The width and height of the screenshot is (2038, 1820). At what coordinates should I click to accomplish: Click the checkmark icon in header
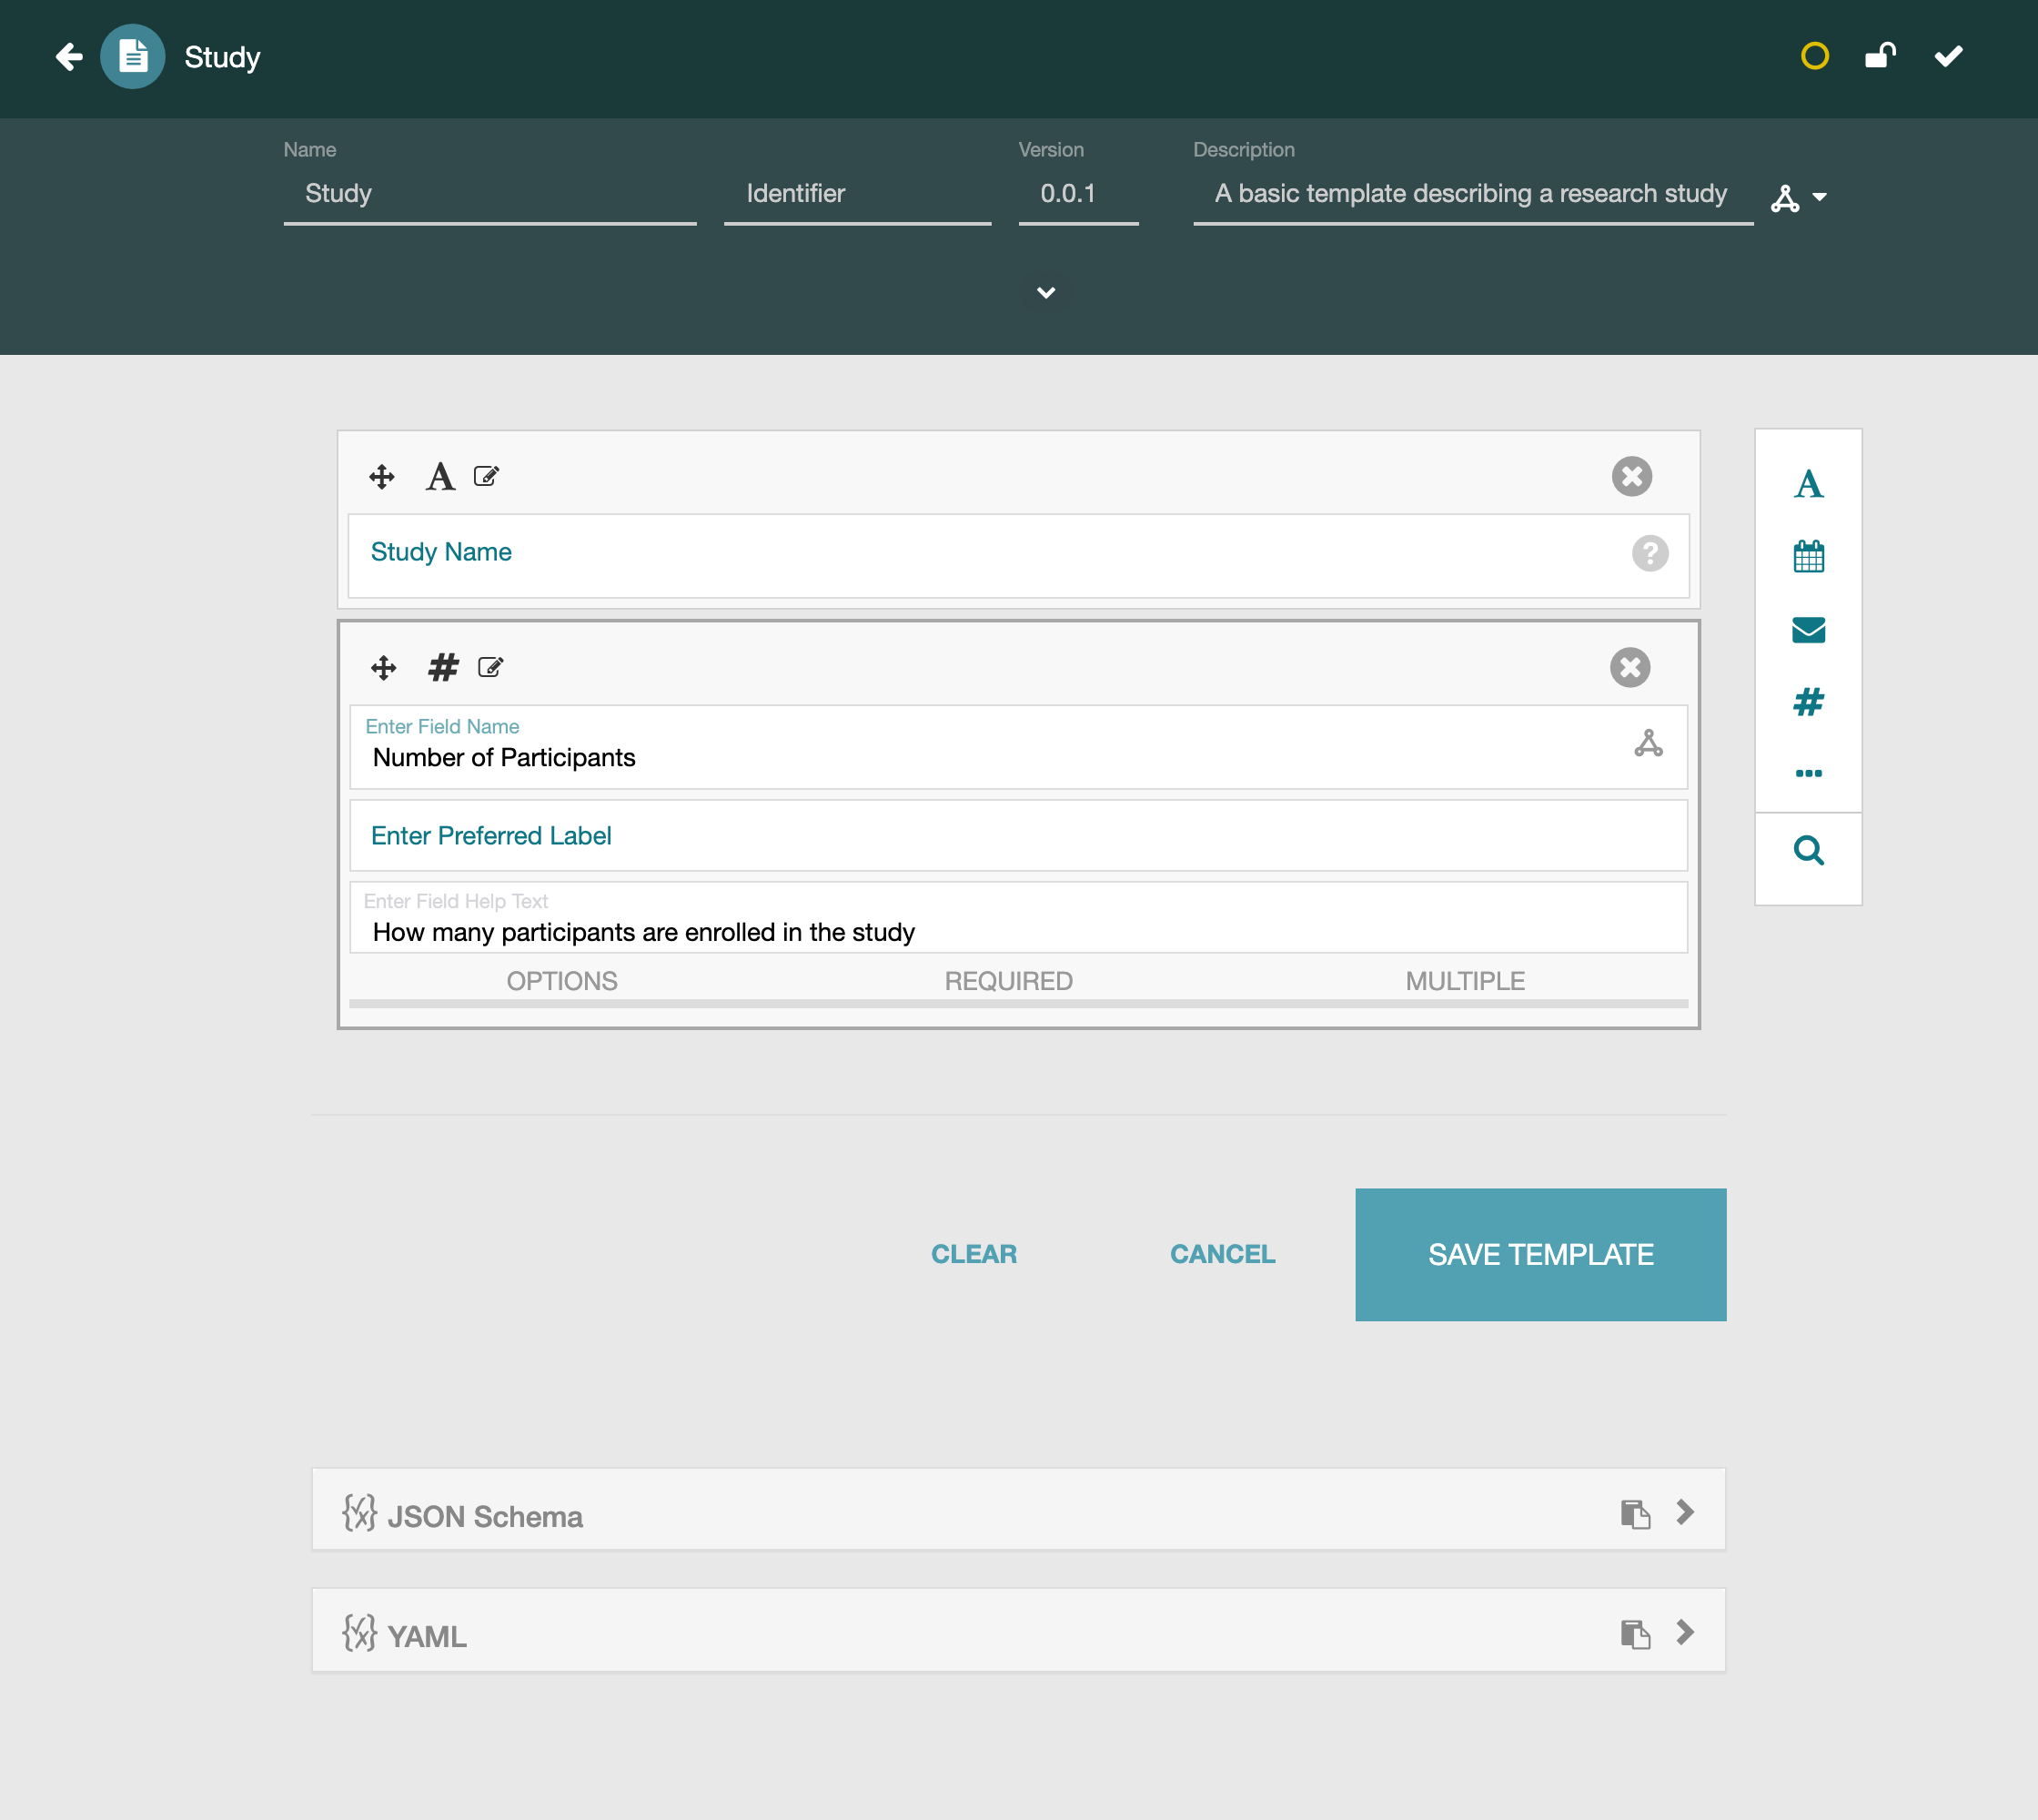[x=1948, y=56]
